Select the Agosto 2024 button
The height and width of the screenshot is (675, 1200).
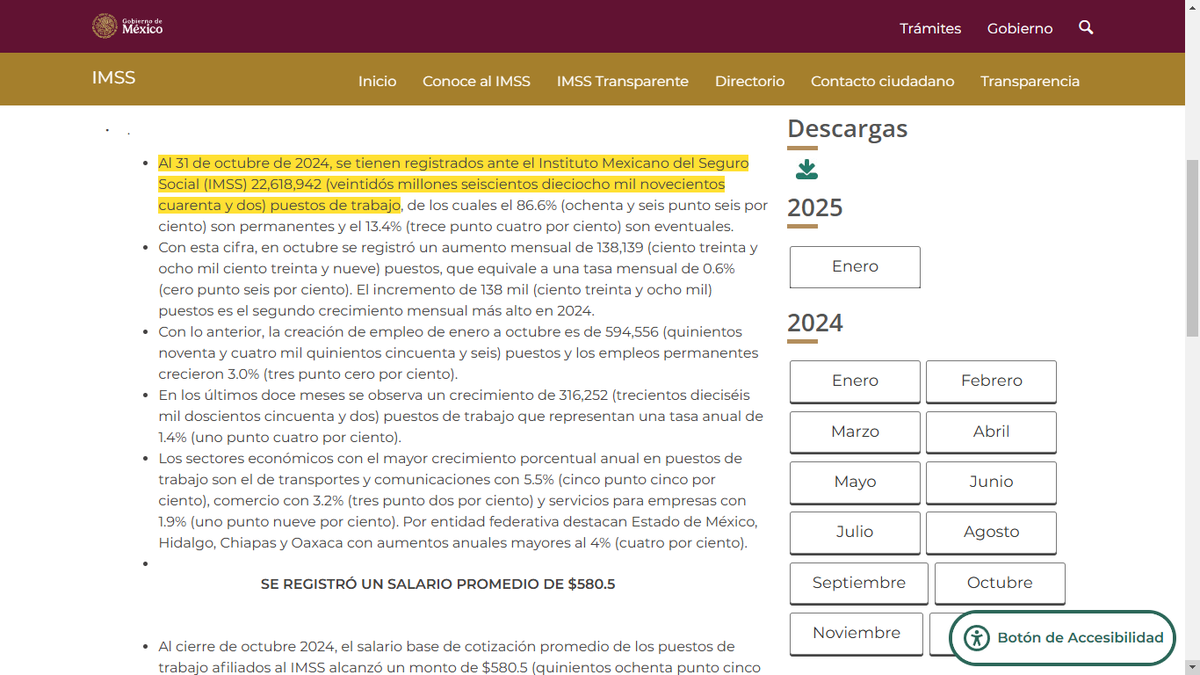pyautogui.click(x=991, y=532)
